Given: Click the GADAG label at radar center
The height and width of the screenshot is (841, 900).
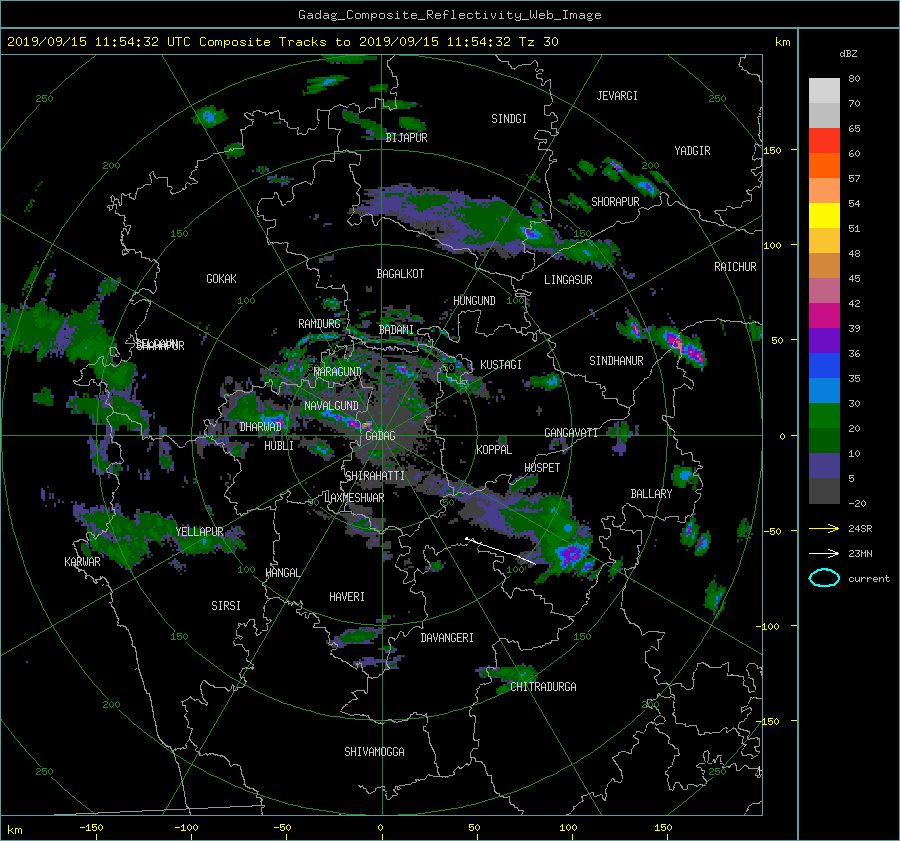Looking at the screenshot, I should [381, 436].
